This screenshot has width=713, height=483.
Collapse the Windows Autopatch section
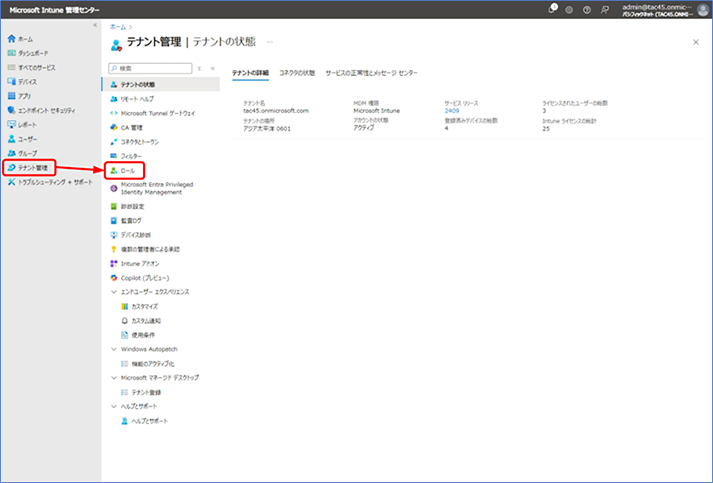coord(114,349)
